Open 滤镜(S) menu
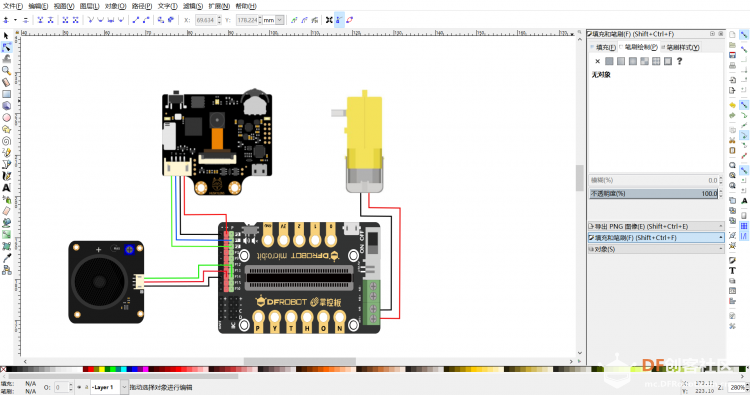This screenshot has height=395, width=750. click(193, 6)
